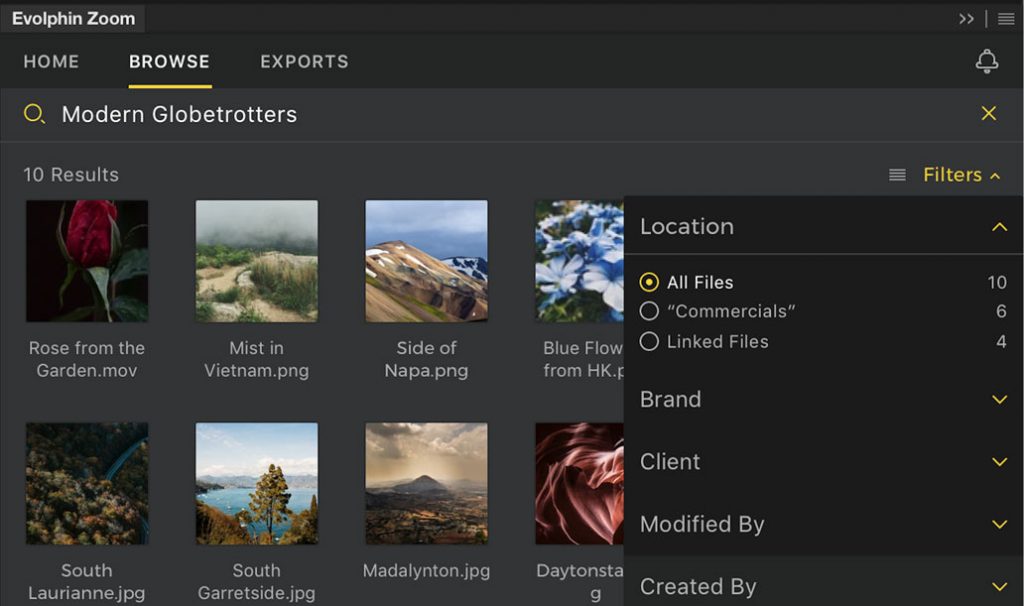This screenshot has height=606, width=1024.
Task: Collapse the Filters dropdown
Action: (961, 175)
